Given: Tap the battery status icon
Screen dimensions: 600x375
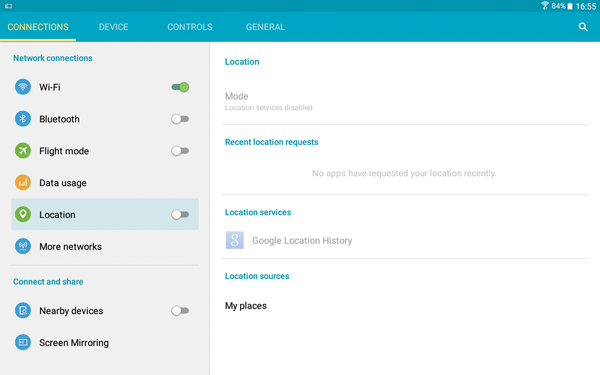Looking at the screenshot, I should click(570, 6).
